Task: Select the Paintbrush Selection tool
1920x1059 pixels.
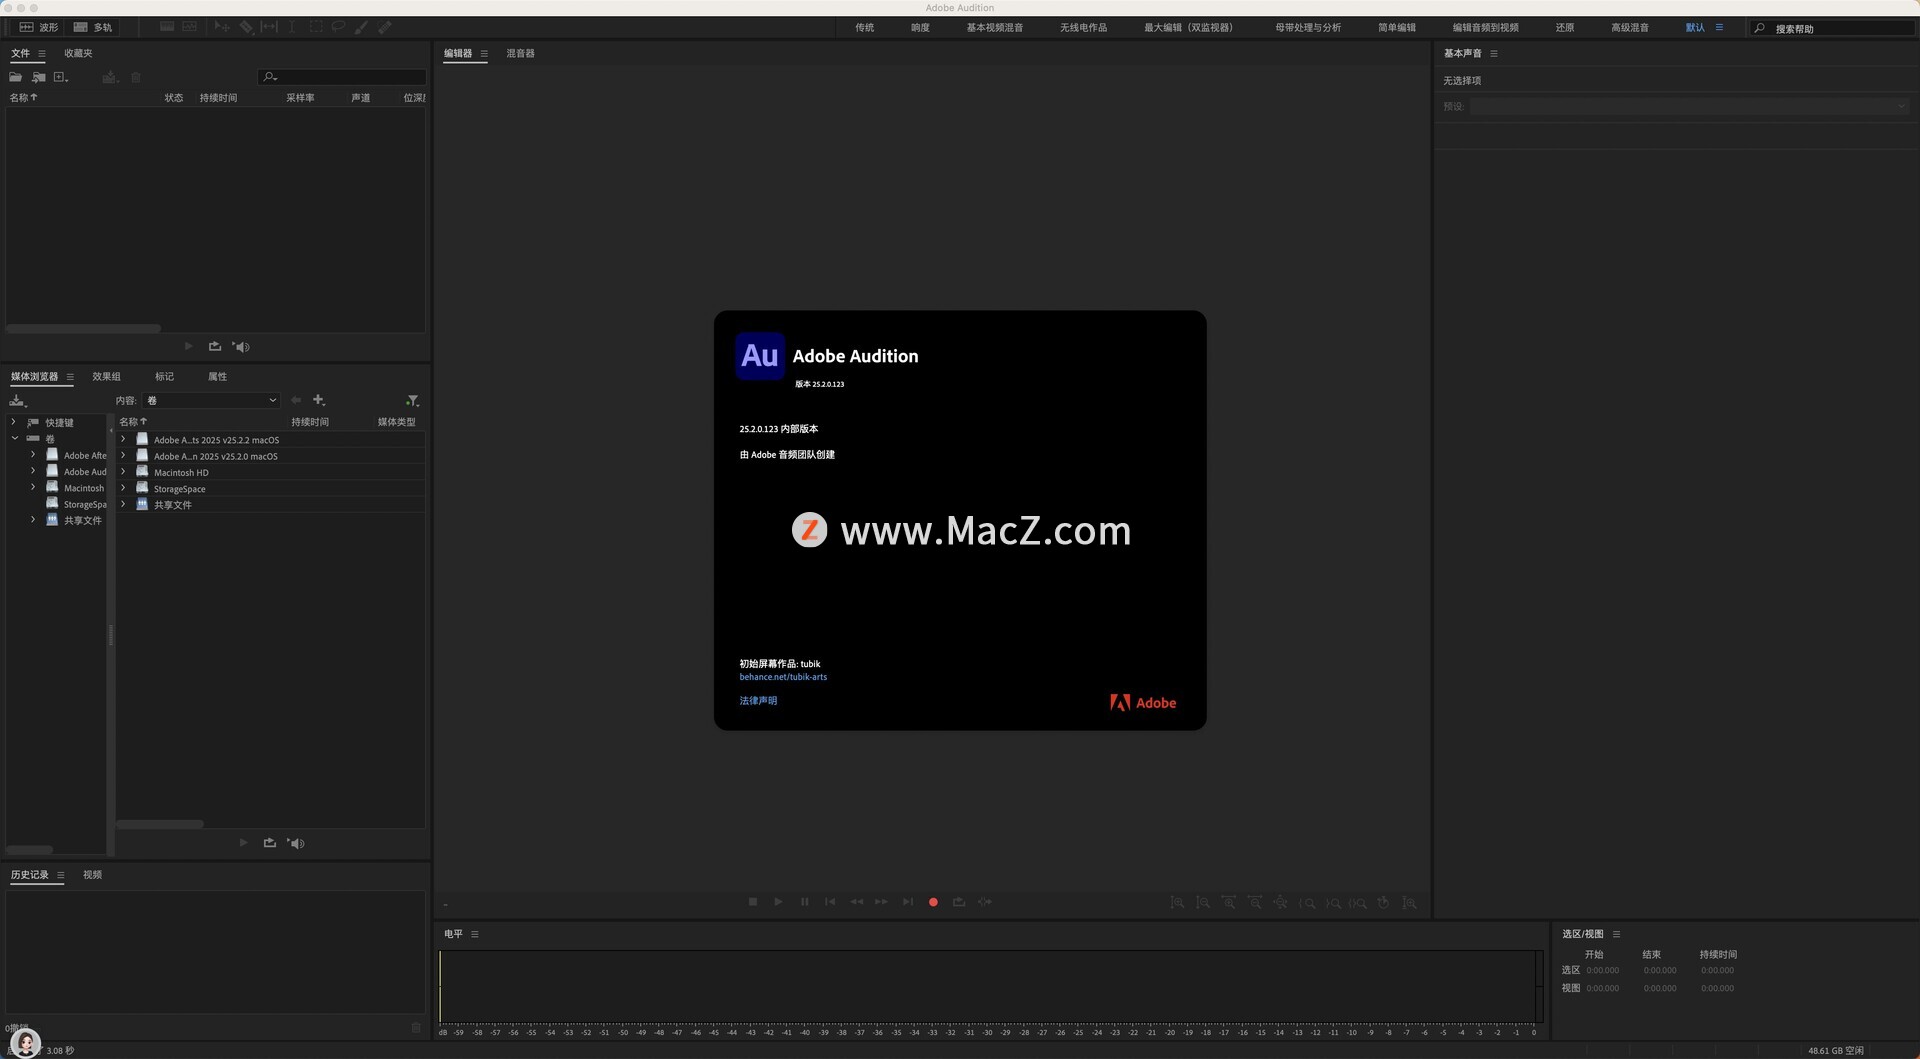Action: [361, 27]
